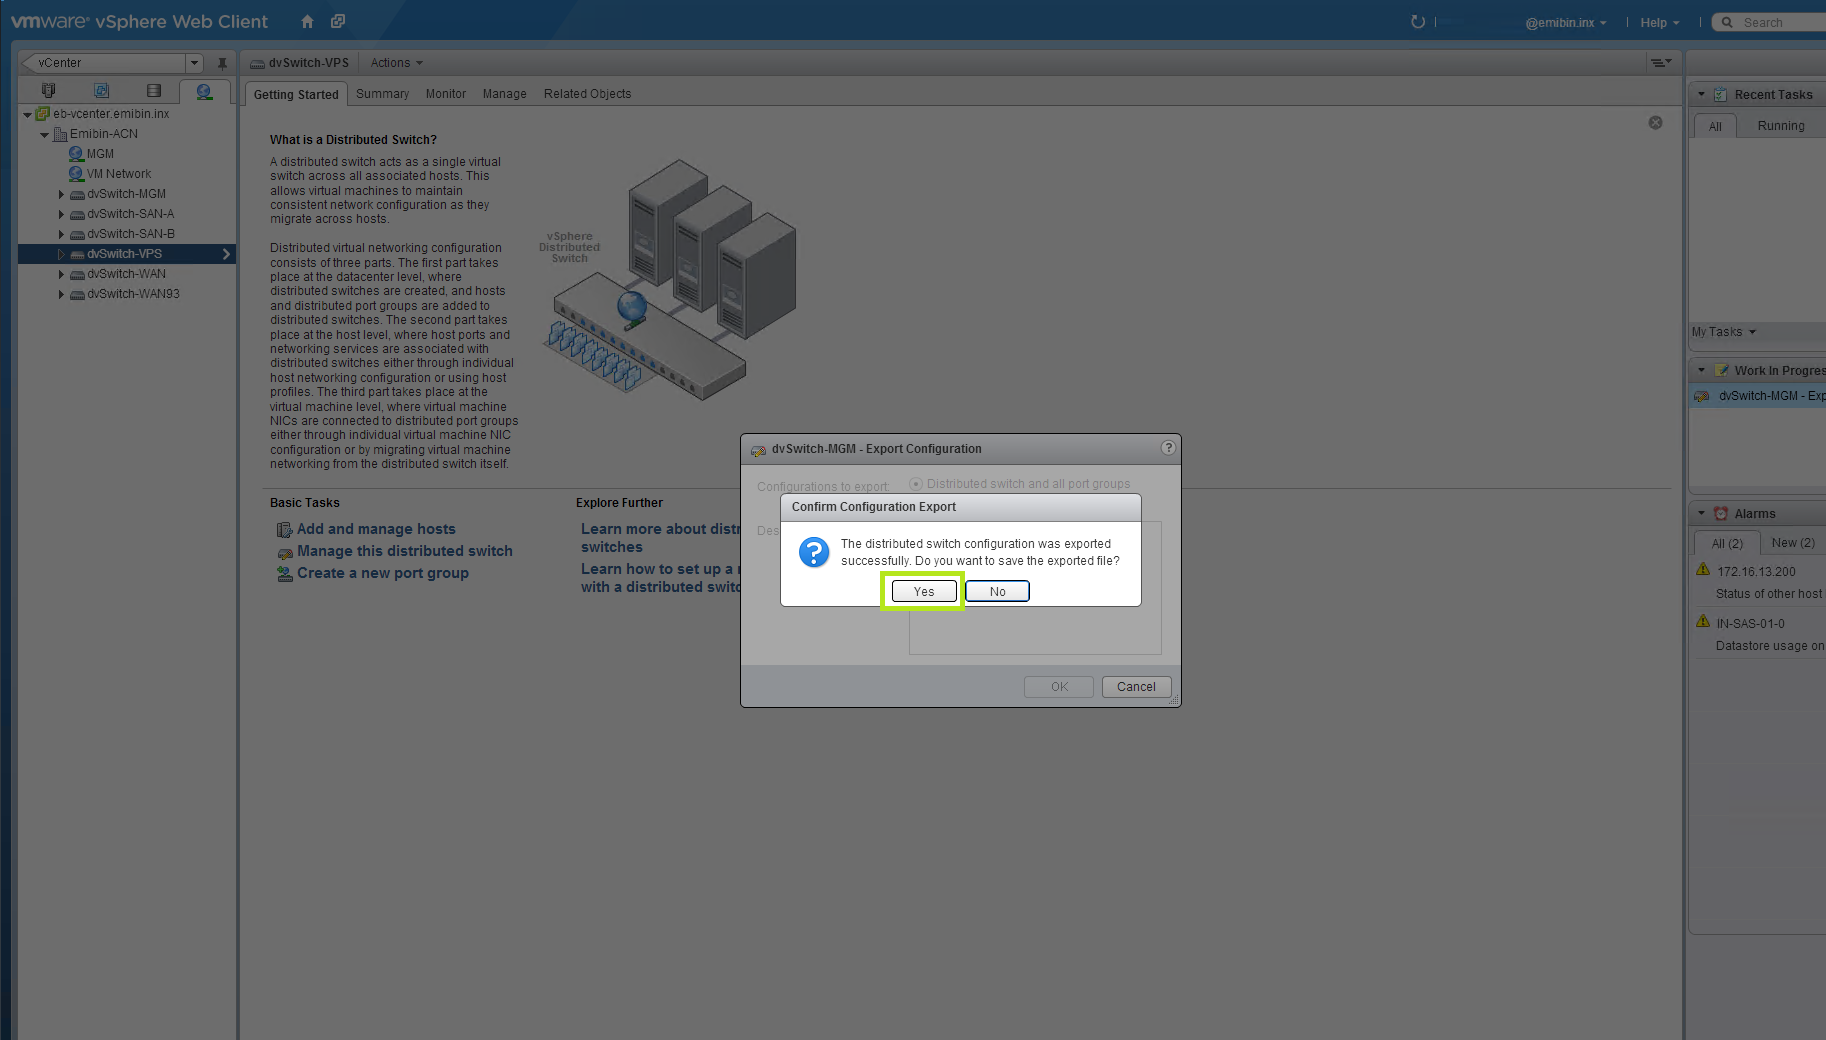Show All recent tasks tab
This screenshot has height=1040, width=1826.
1715,126
